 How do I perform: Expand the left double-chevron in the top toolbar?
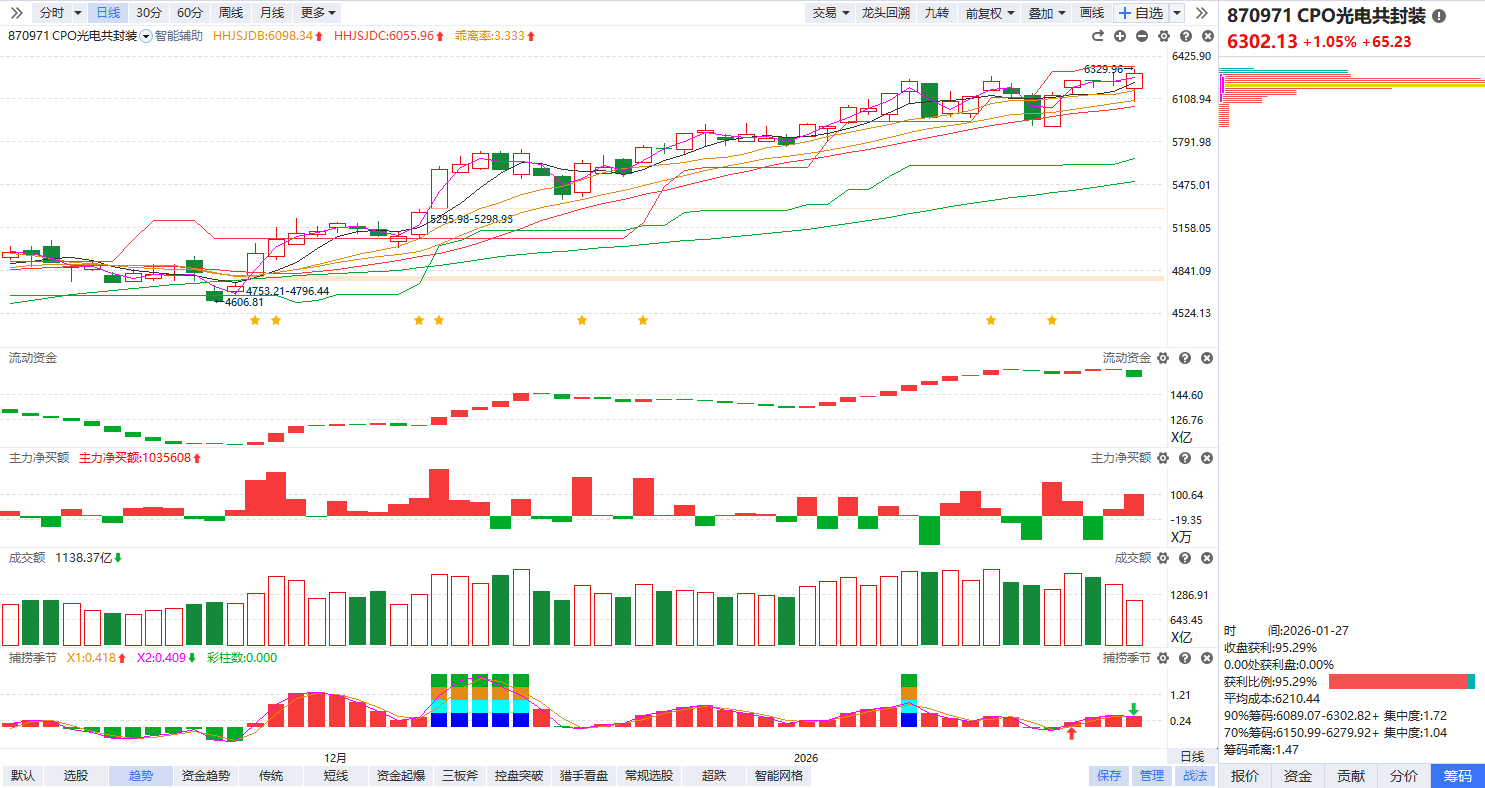point(16,13)
